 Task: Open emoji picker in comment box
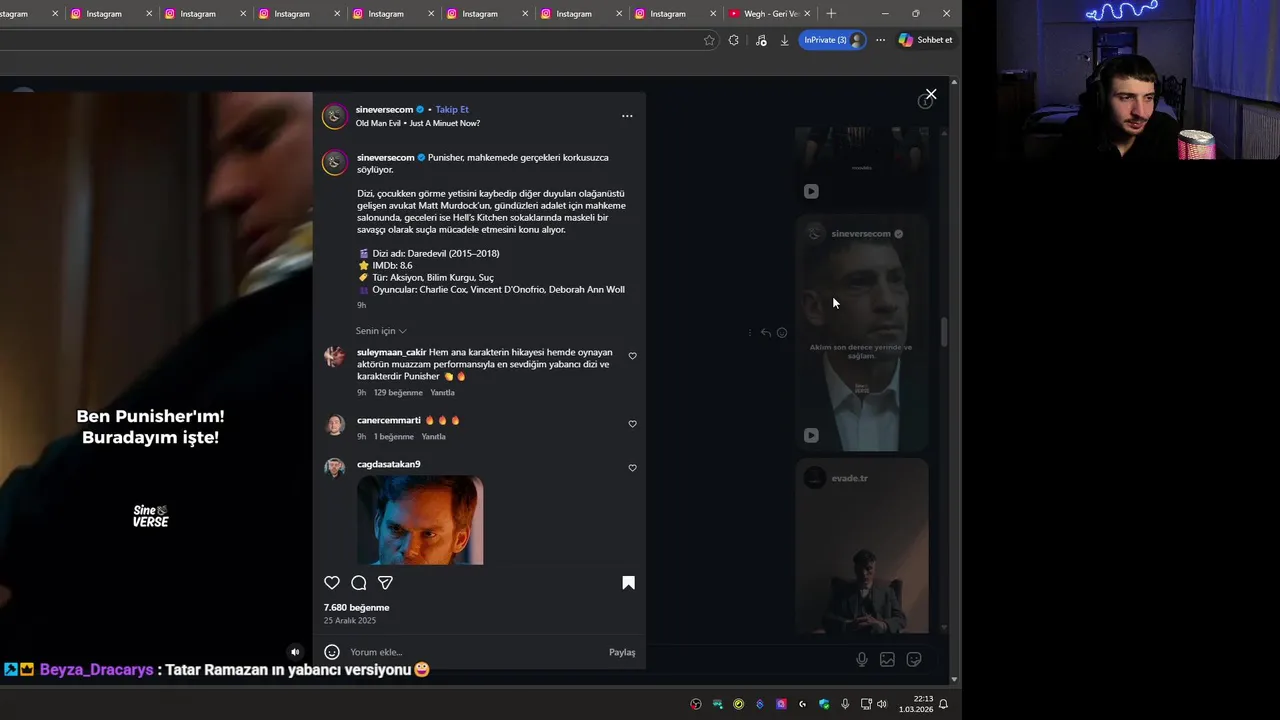pyautogui.click(x=332, y=652)
